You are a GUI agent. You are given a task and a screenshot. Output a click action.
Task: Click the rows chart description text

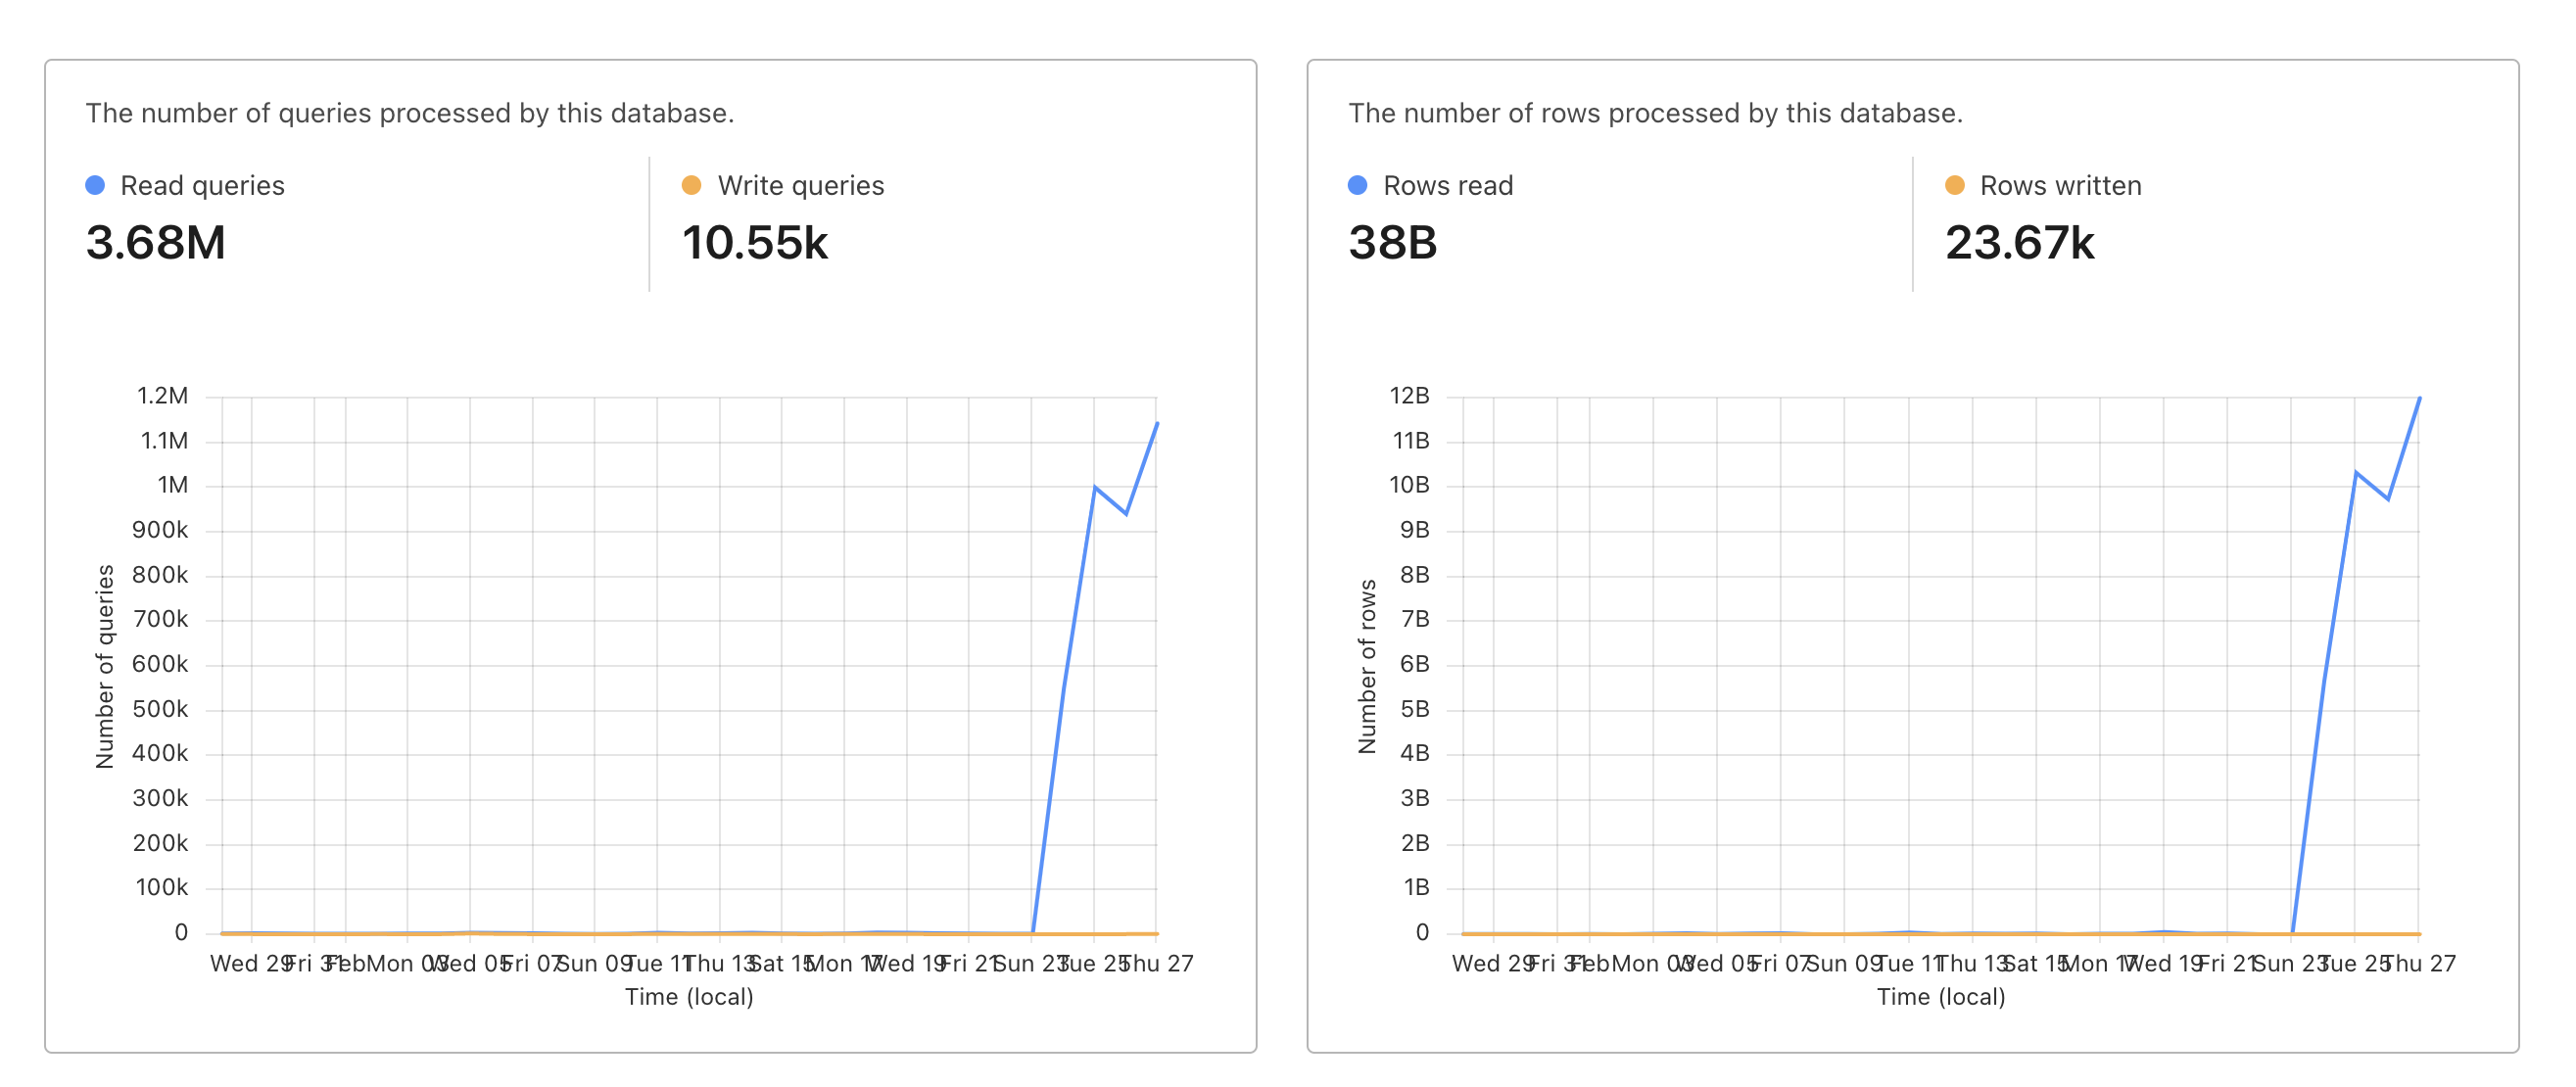pyautogui.click(x=1655, y=113)
